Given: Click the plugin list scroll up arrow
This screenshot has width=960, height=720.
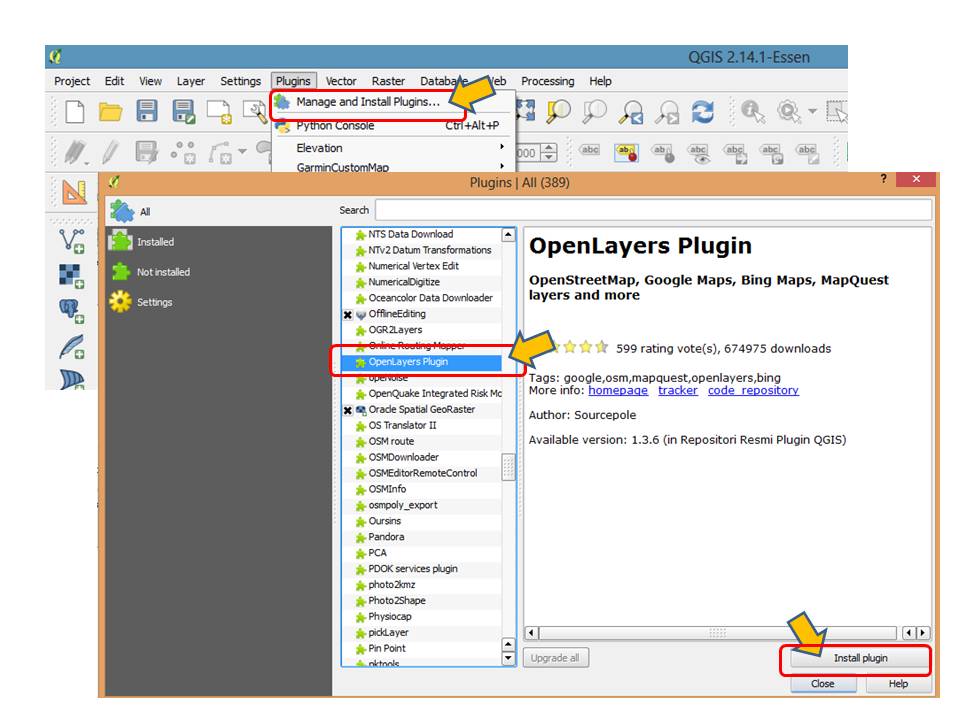Looking at the screenshot, I should tap(508, 234).
